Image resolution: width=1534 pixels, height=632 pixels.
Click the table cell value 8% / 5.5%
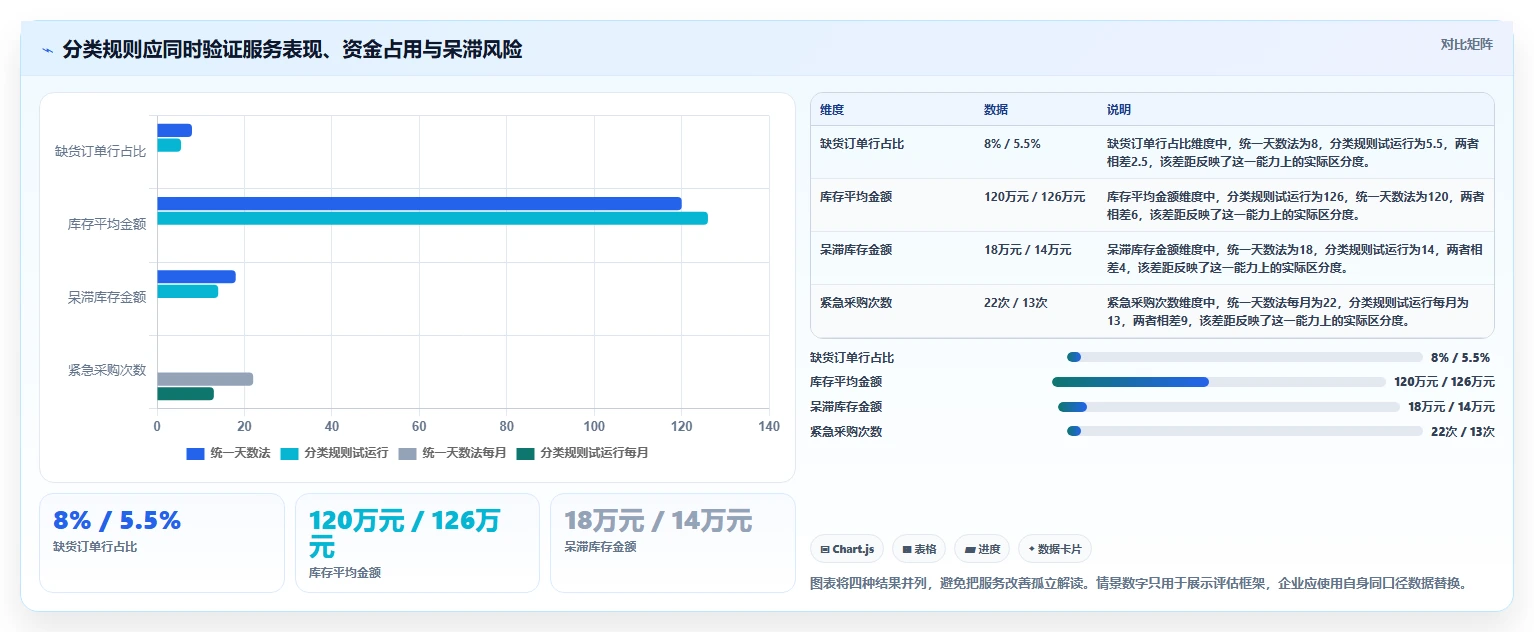coord(1012,144)
